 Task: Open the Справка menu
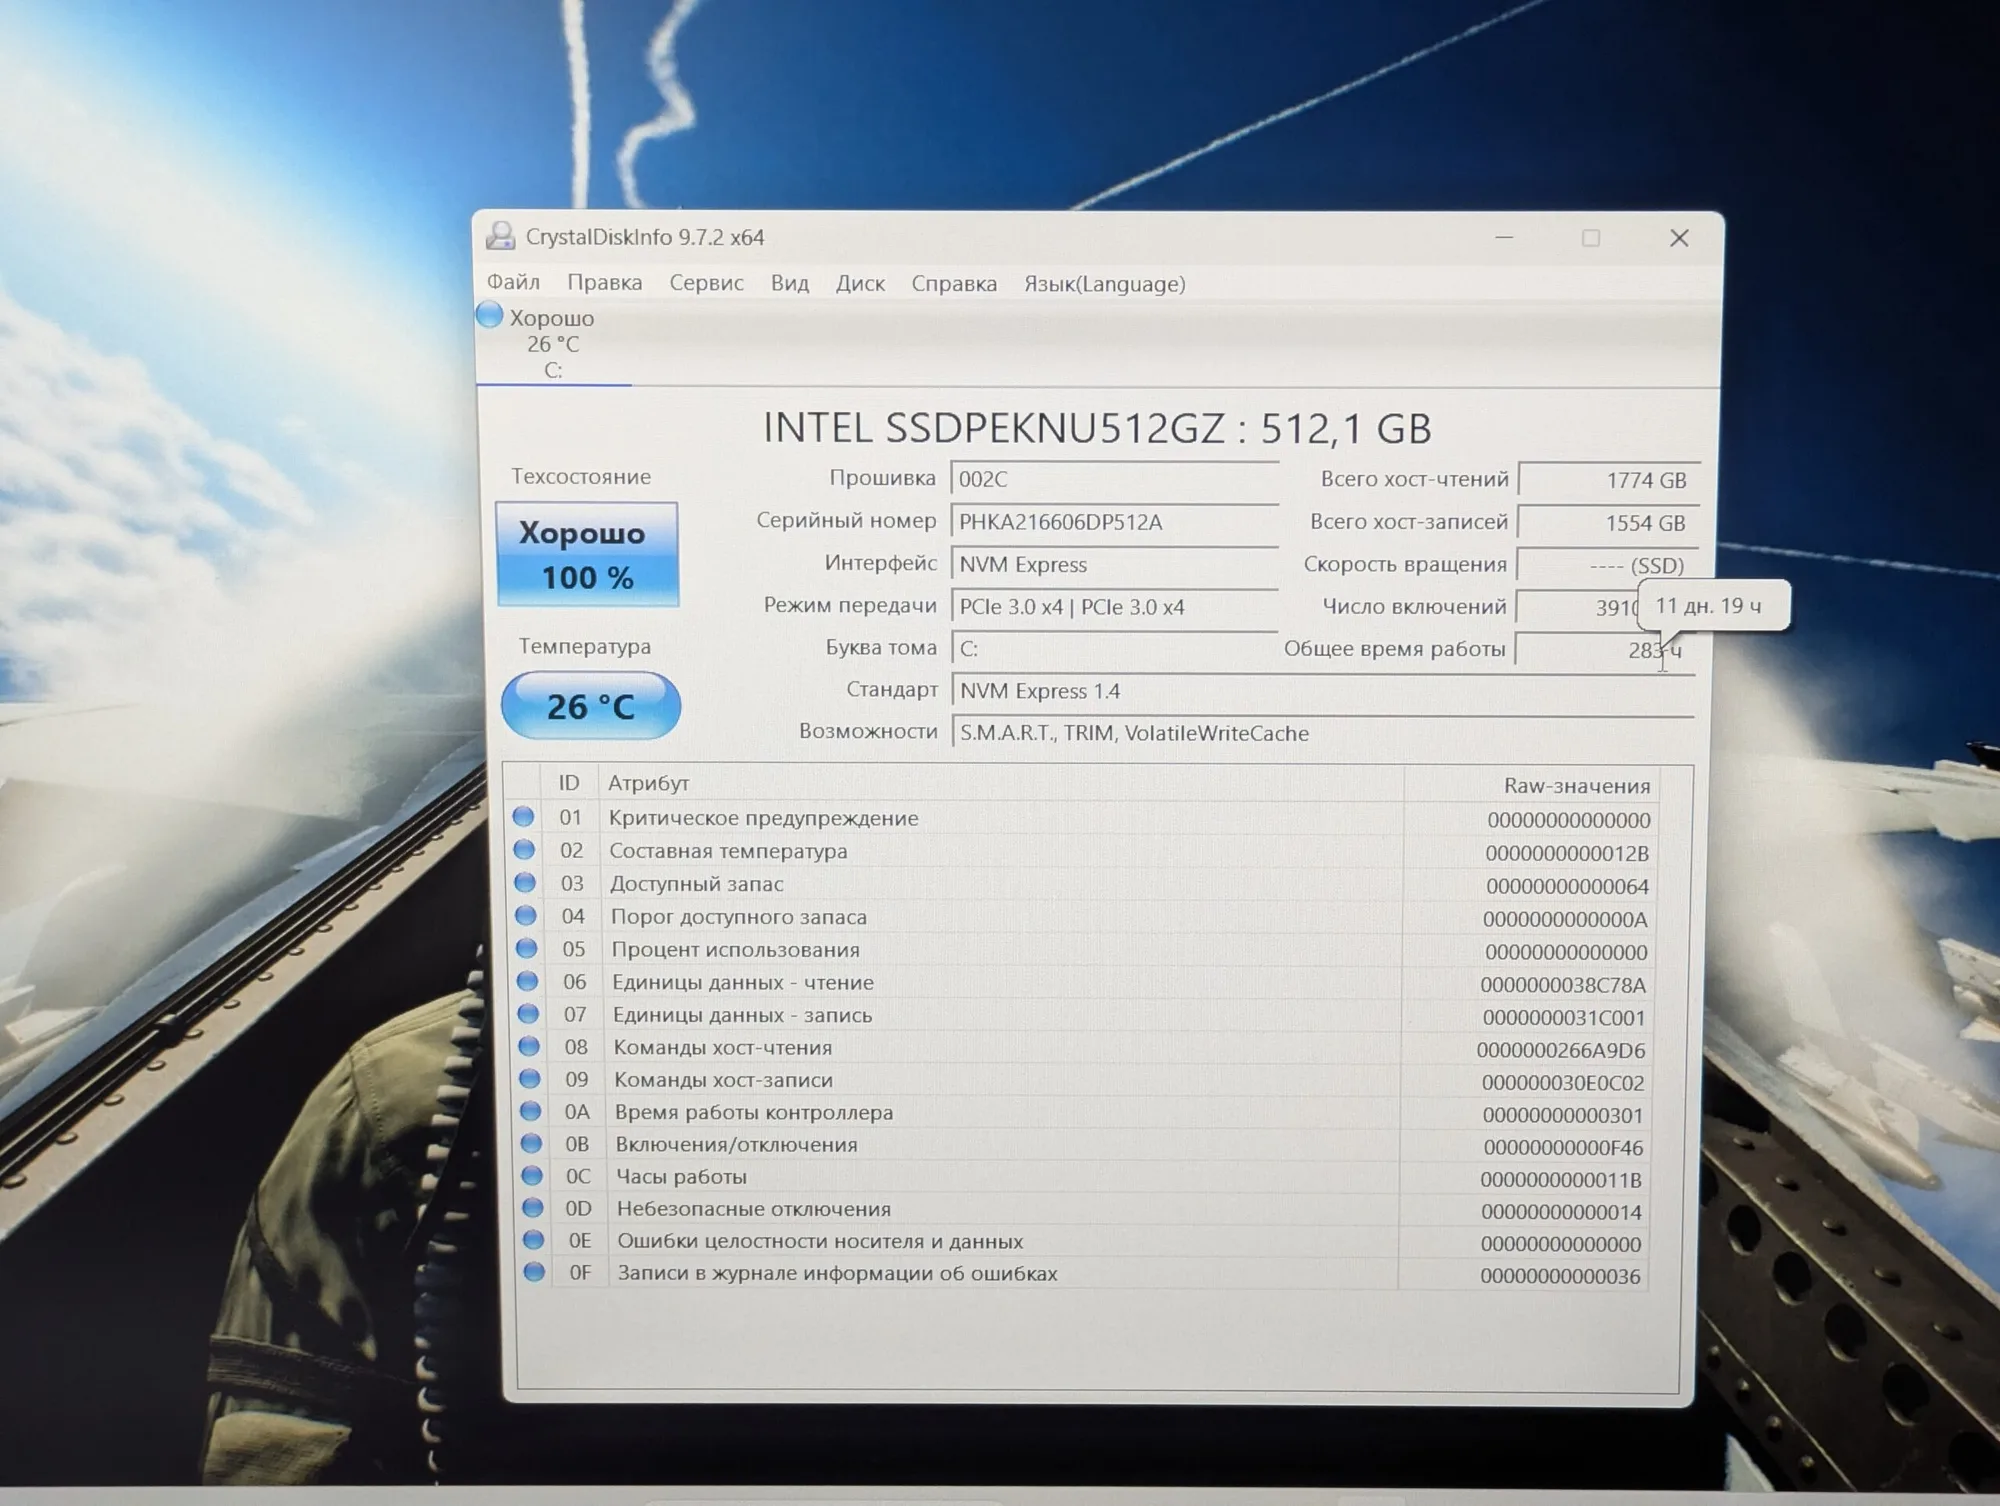(954, 284)
